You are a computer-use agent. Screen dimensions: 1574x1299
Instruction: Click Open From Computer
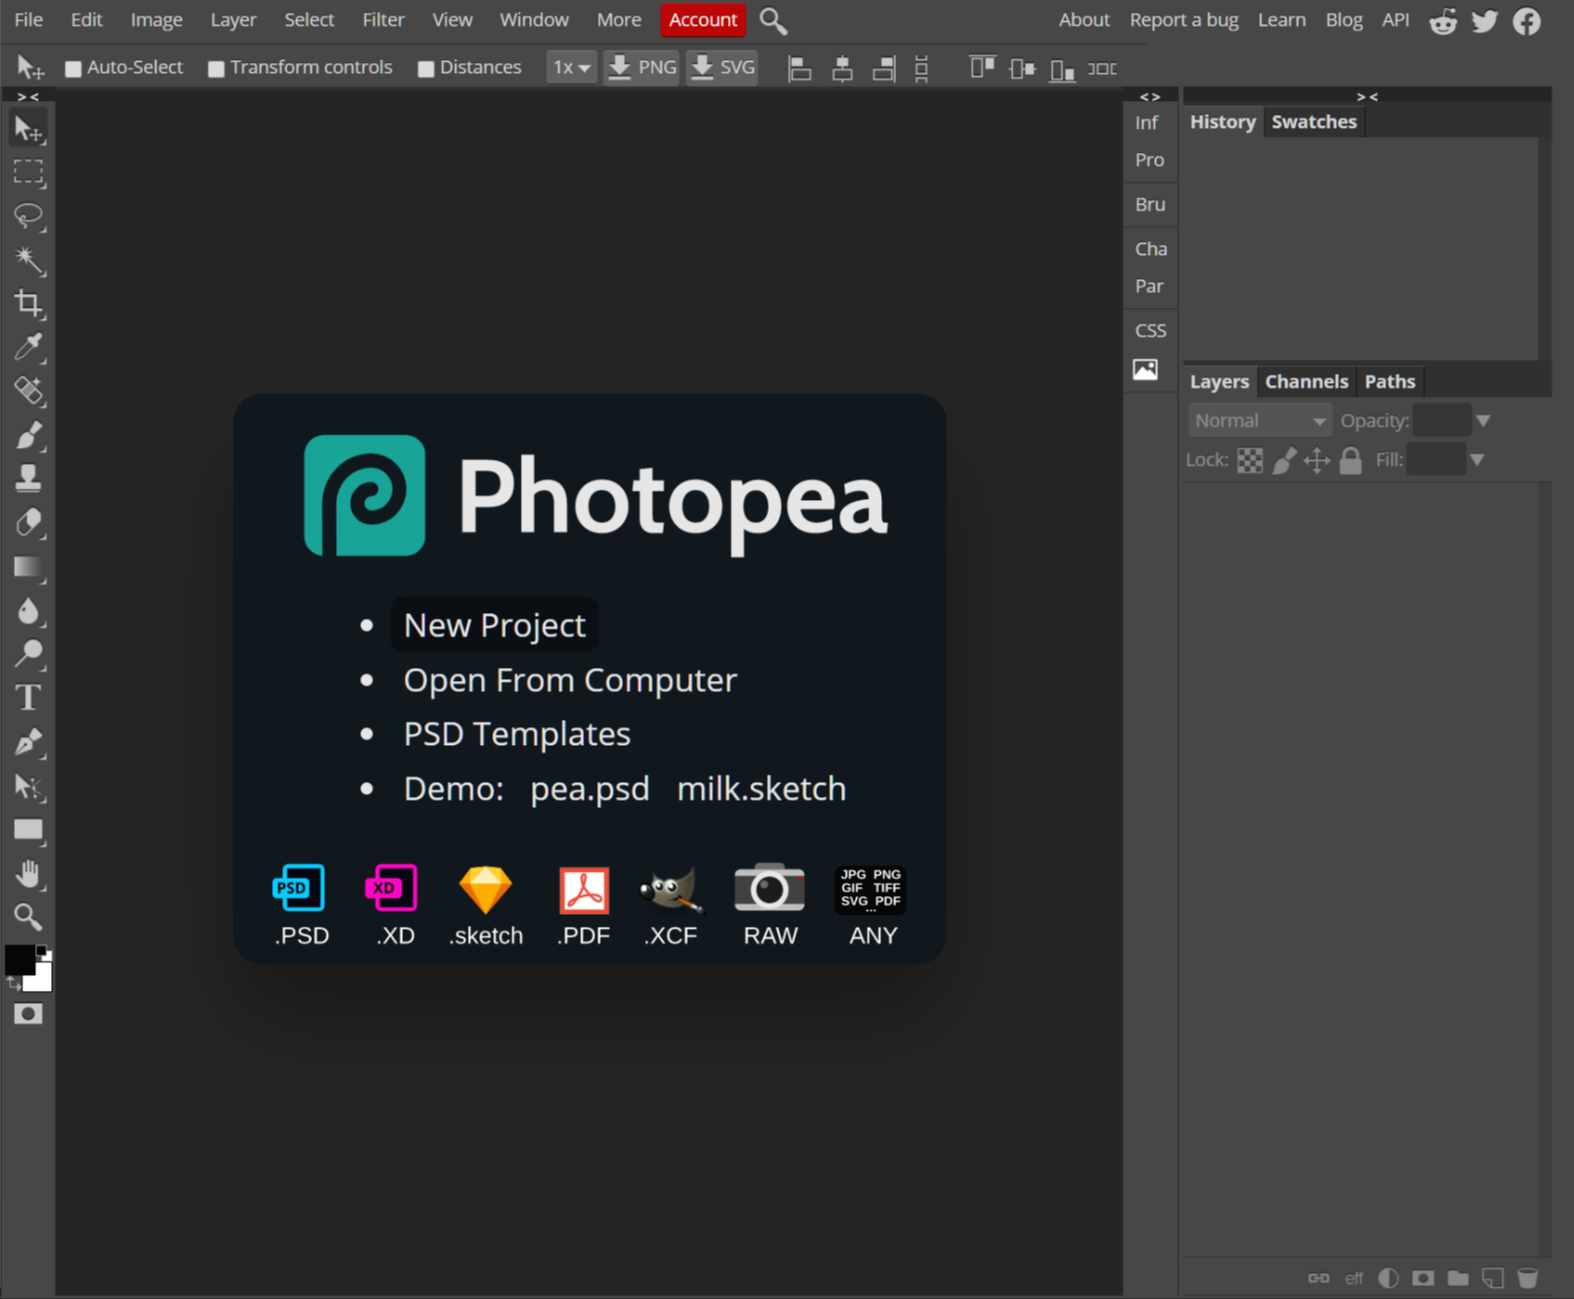click(570, 680)
